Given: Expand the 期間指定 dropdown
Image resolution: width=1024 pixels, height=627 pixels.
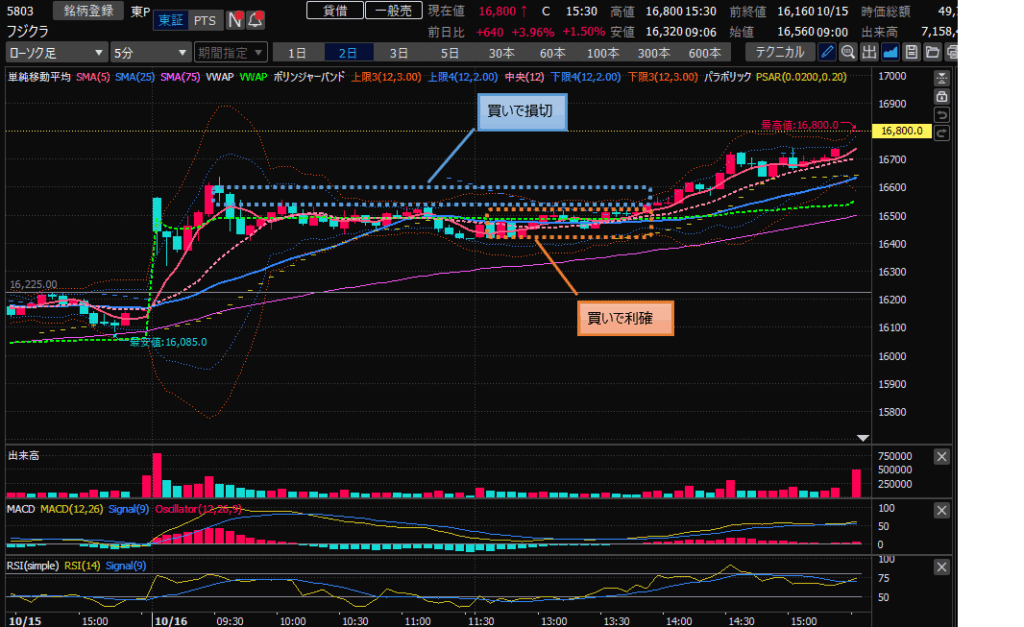Looking at the screenshot, I should (x=230, y=52).
